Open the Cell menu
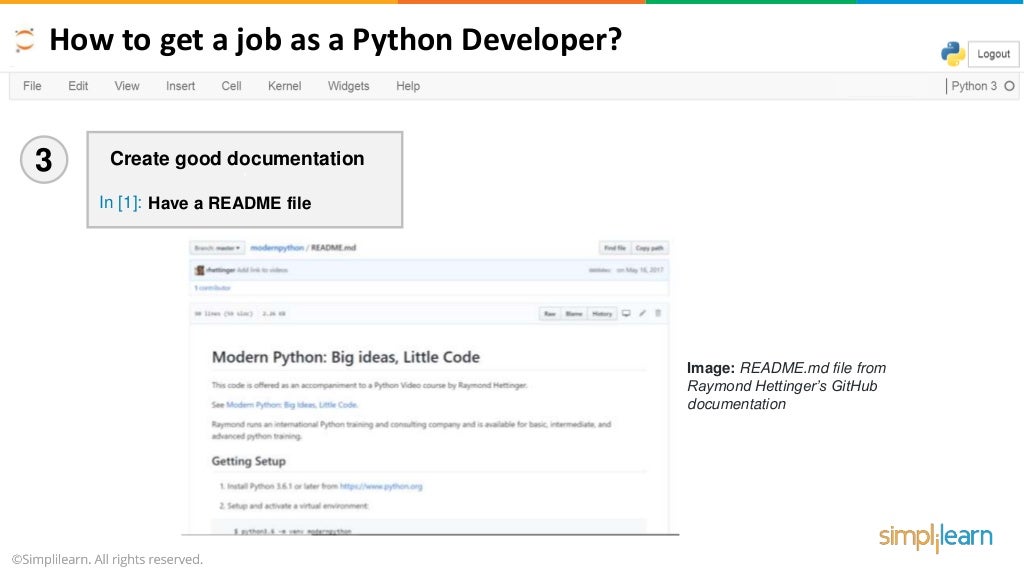Viewport: 1024px width, 576px height. point(231,86)
